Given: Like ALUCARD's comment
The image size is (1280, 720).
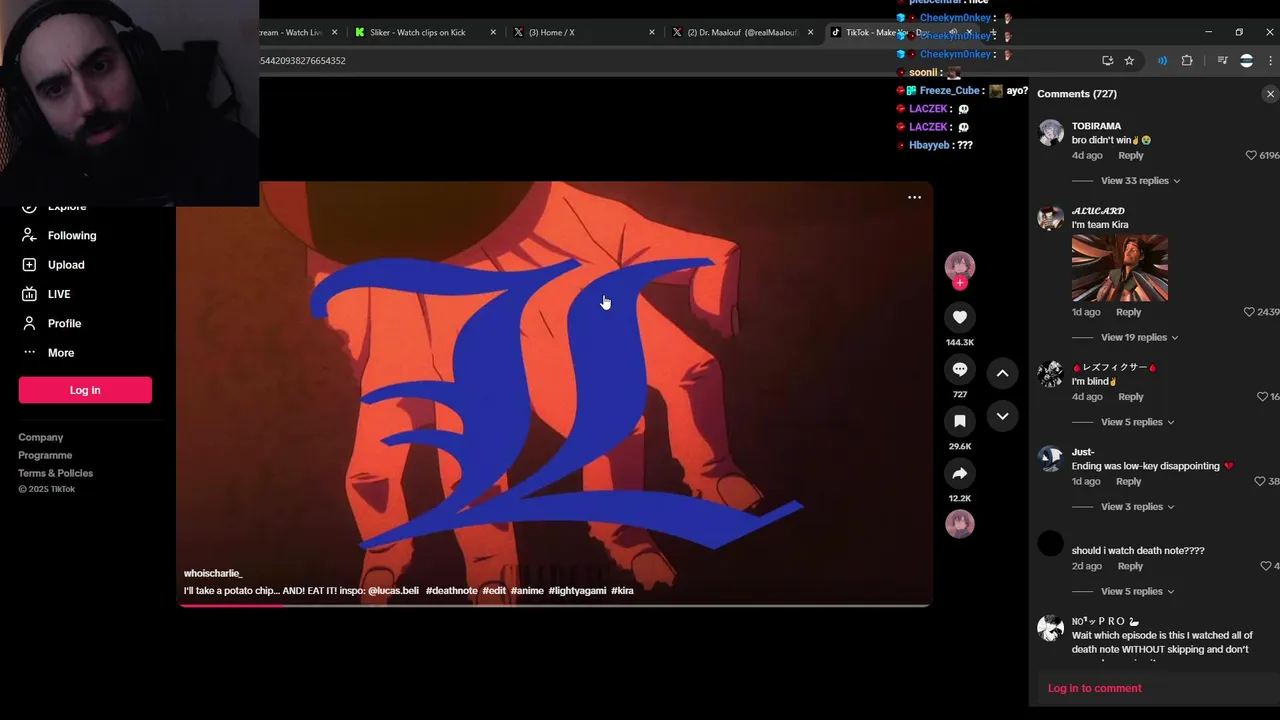Looking at the screenshot, I should [x=1249, y=312].
